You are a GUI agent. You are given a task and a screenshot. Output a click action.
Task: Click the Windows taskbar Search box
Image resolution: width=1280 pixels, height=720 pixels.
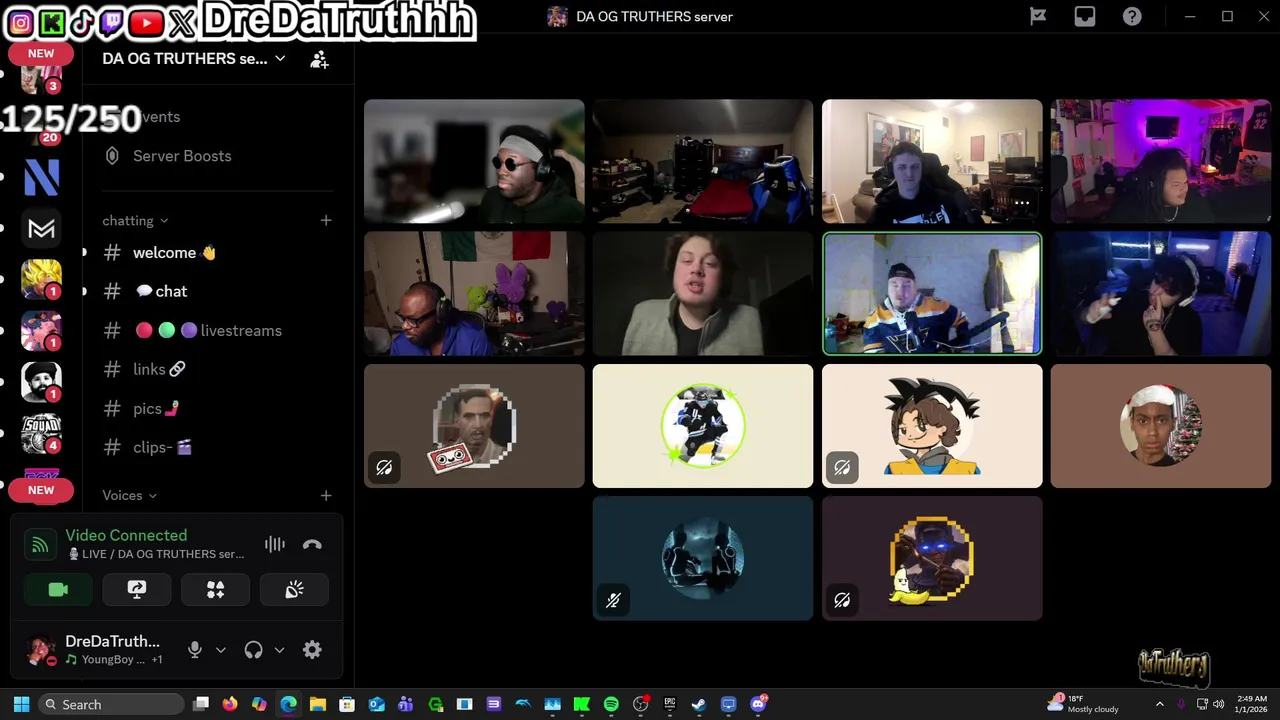click(112, 704)
